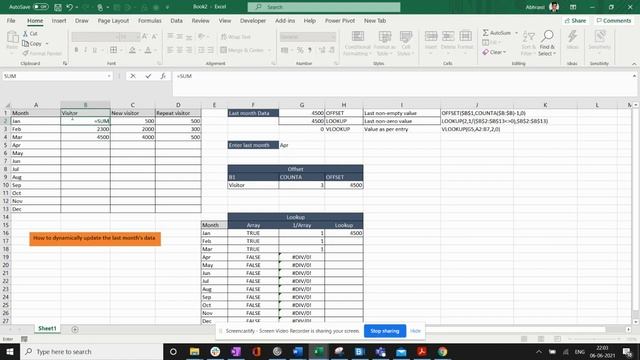Toggle Wrap Text
This screenshot has height=360, width=640.
point(236,37)
